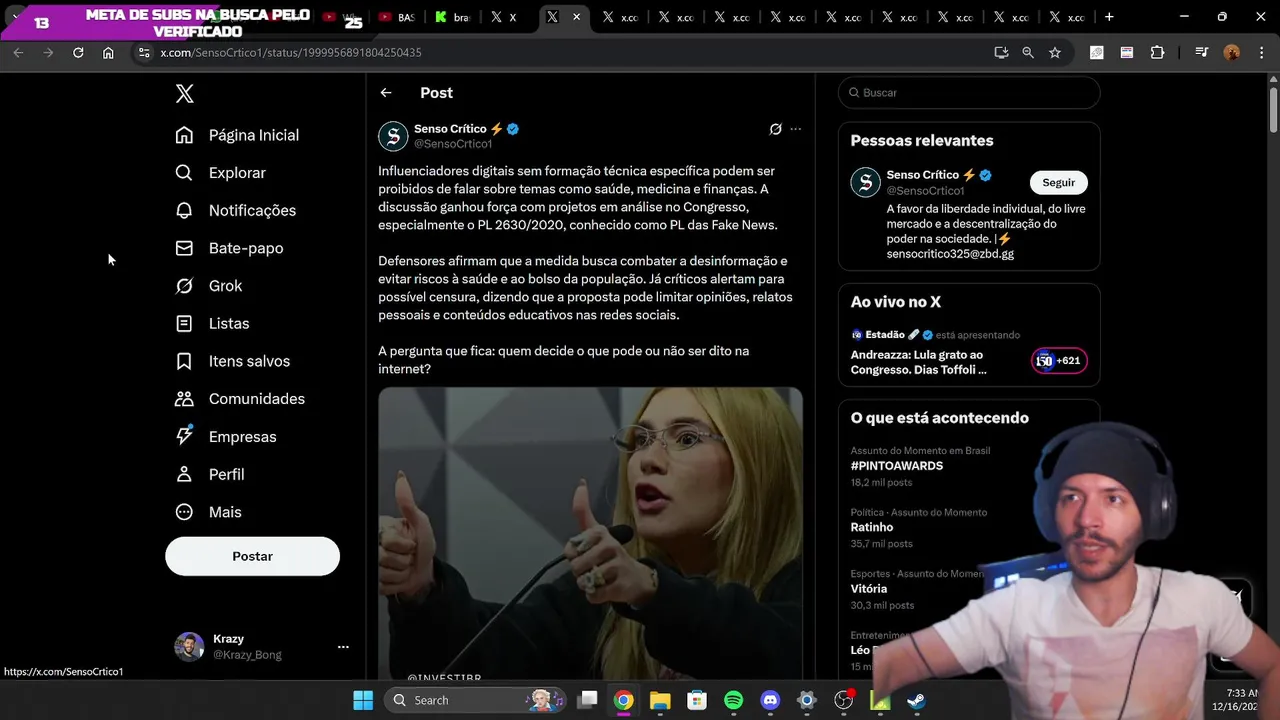Image resolution: width=1280 pixels, height=720 pixels.
Task: Click the Buscar search field
Action: [969, 93]
